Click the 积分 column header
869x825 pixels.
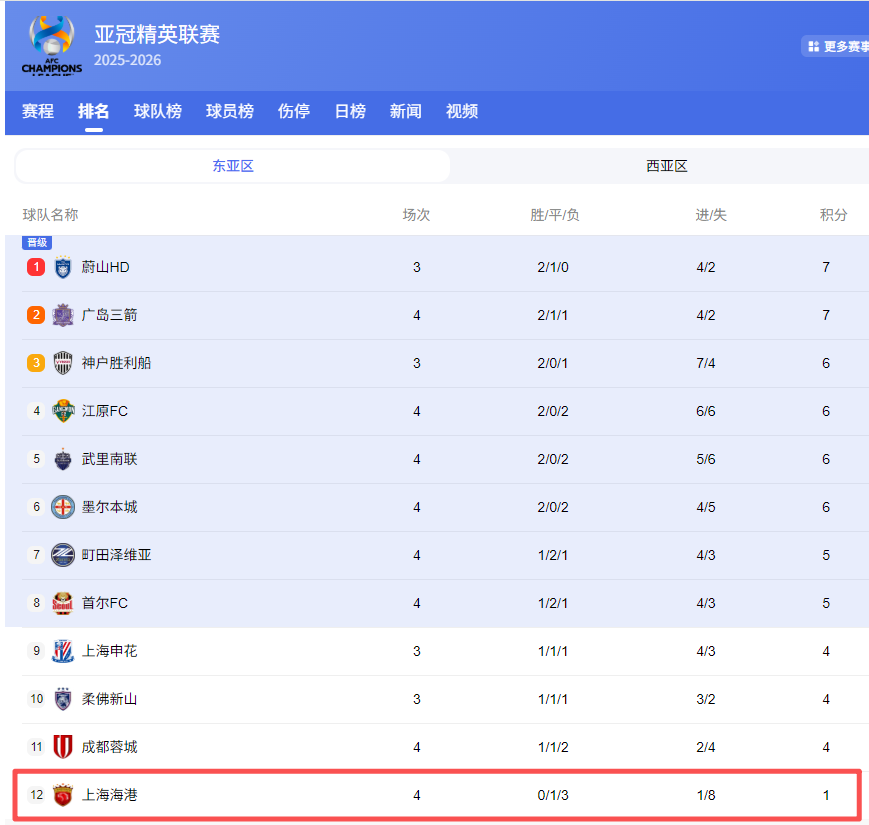(834, 215)
